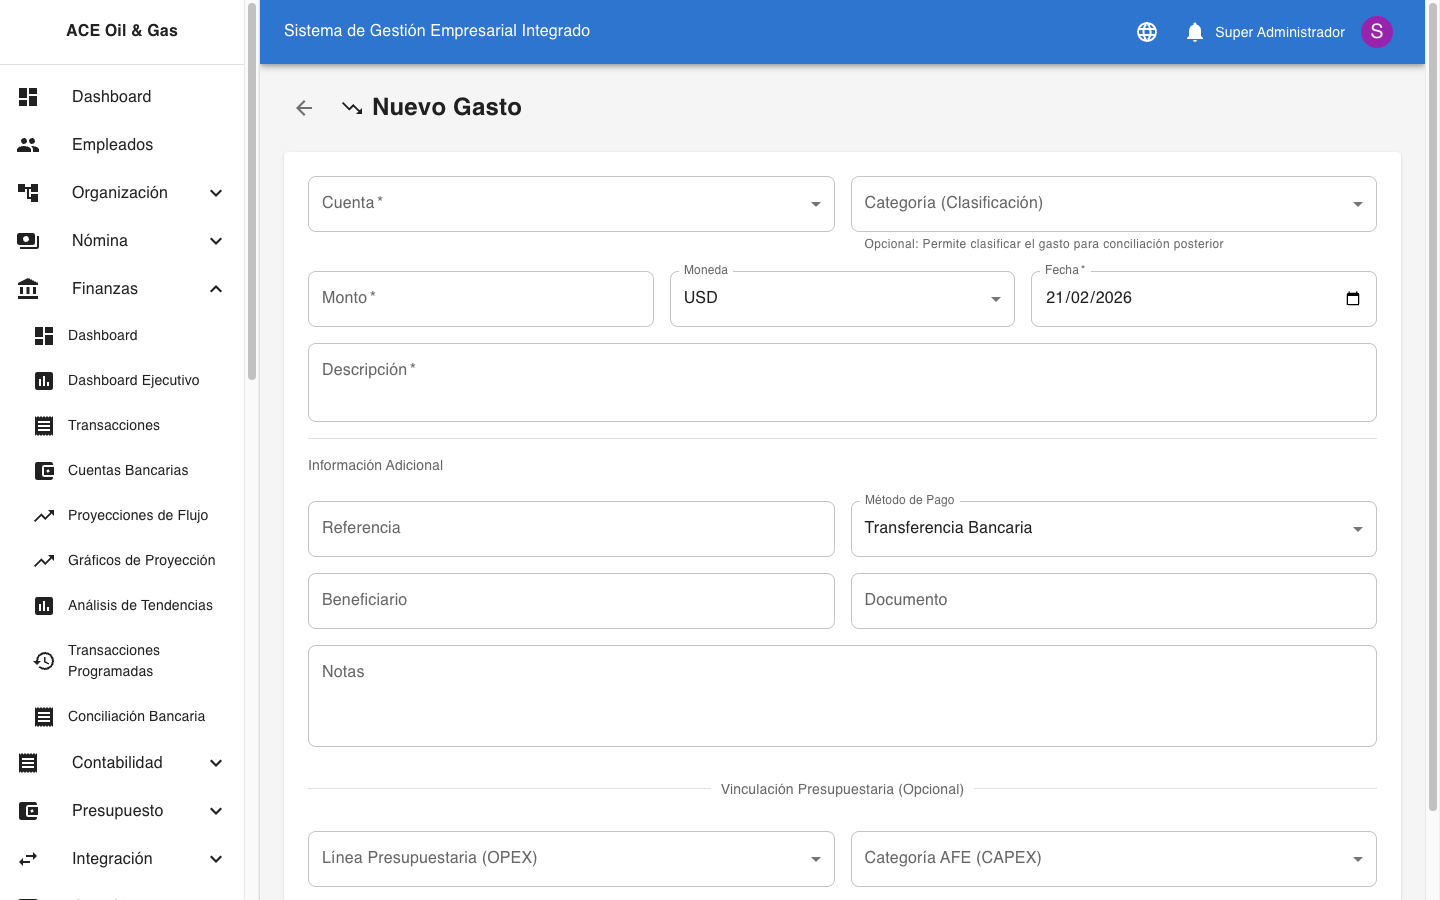Click the Transacciones Programadas history icon

click(44, 661)
